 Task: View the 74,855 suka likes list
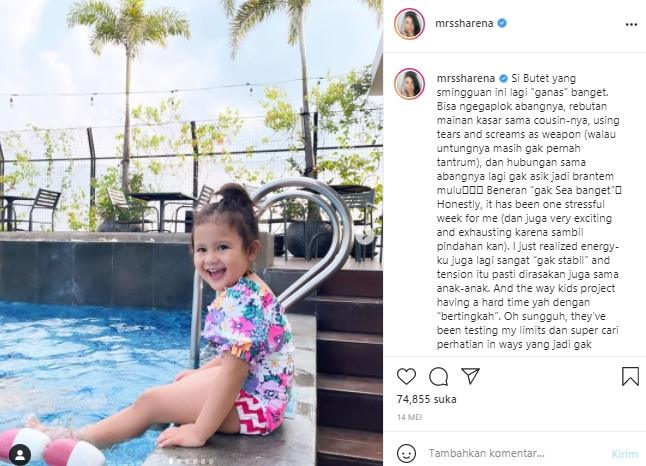click(x=426, y=399)
